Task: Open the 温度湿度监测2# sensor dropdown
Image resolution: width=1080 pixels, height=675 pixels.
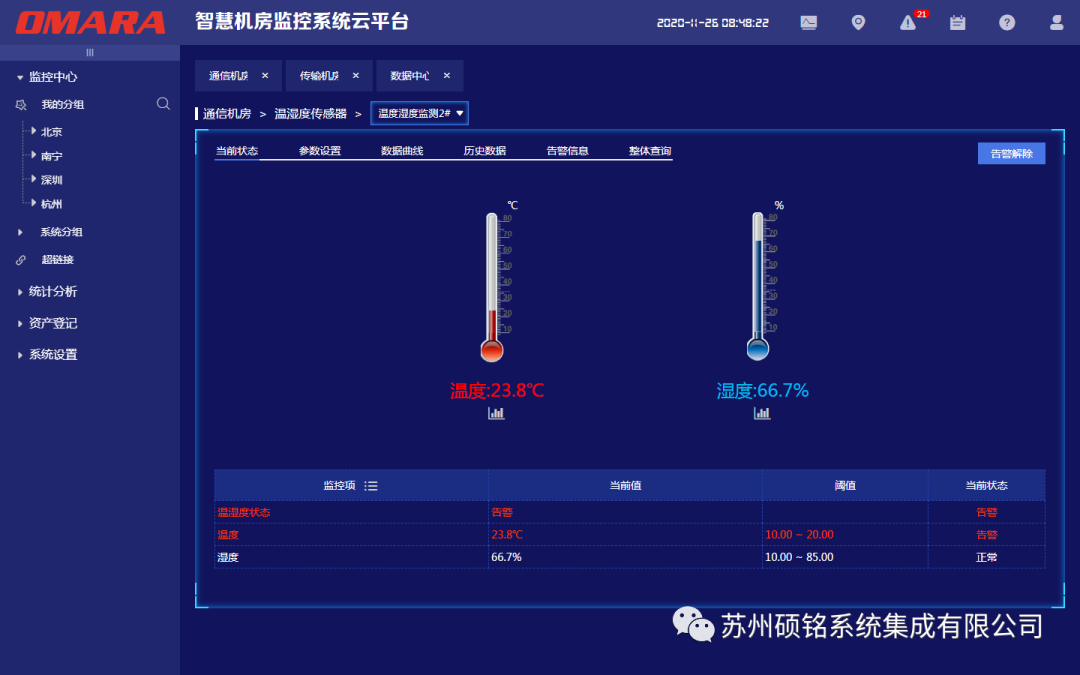Action: coord(420,113)
